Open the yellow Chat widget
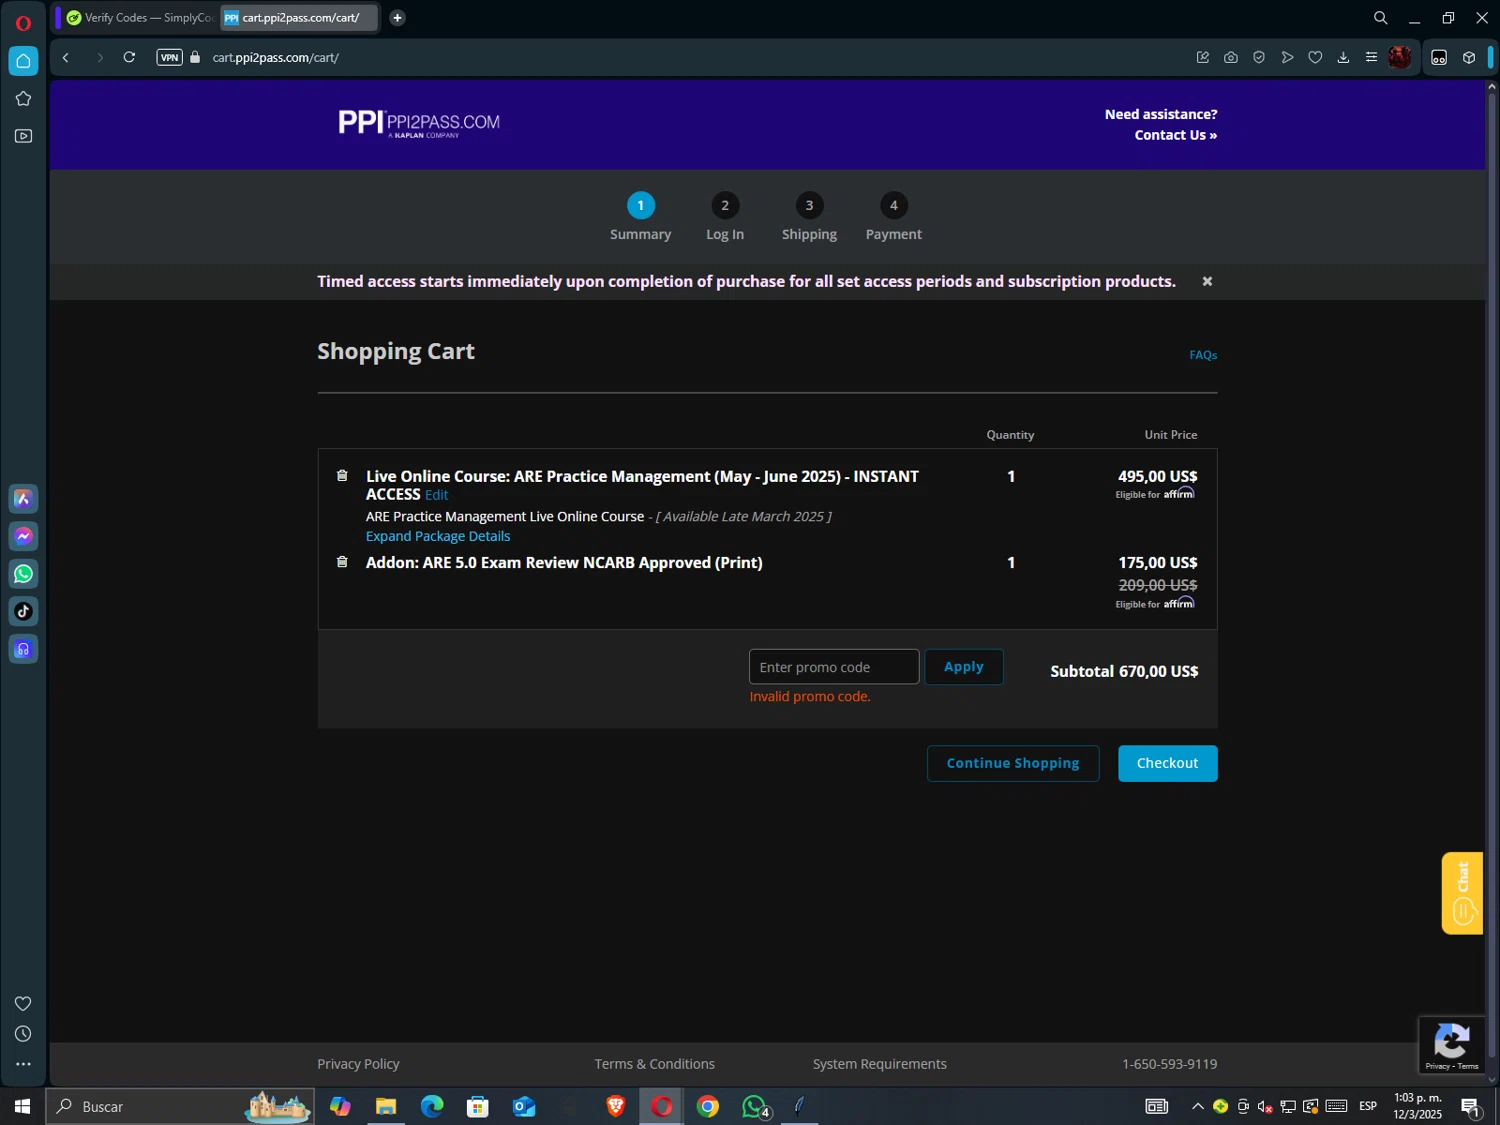This screenshot has width=1500, height=1125. point(1462,893)
